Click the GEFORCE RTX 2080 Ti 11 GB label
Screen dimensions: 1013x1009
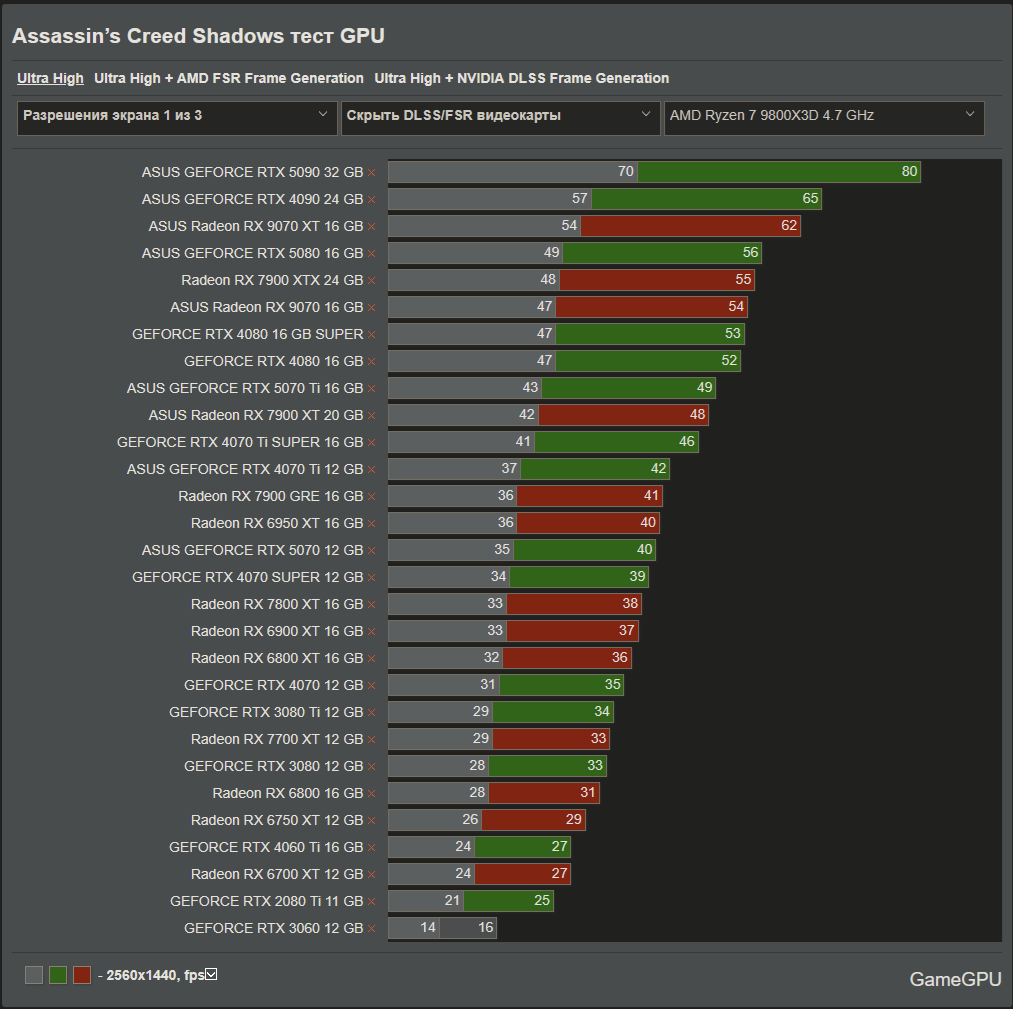266,901
